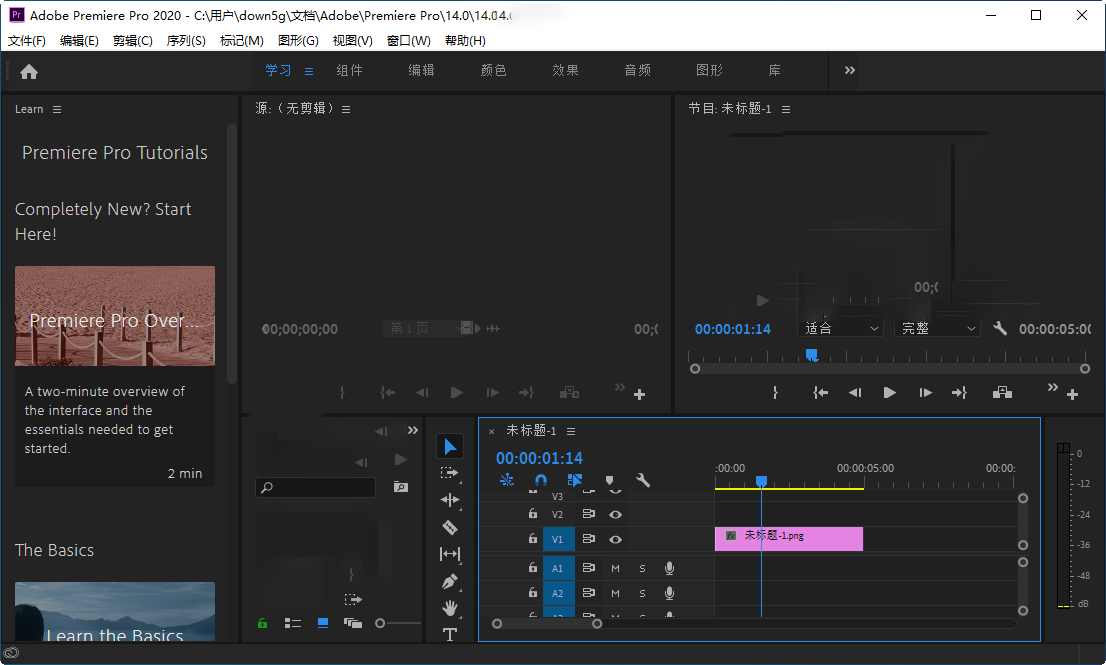Mute audio track A1
The image size is (1106, 665).
click(x=615, y=568)
